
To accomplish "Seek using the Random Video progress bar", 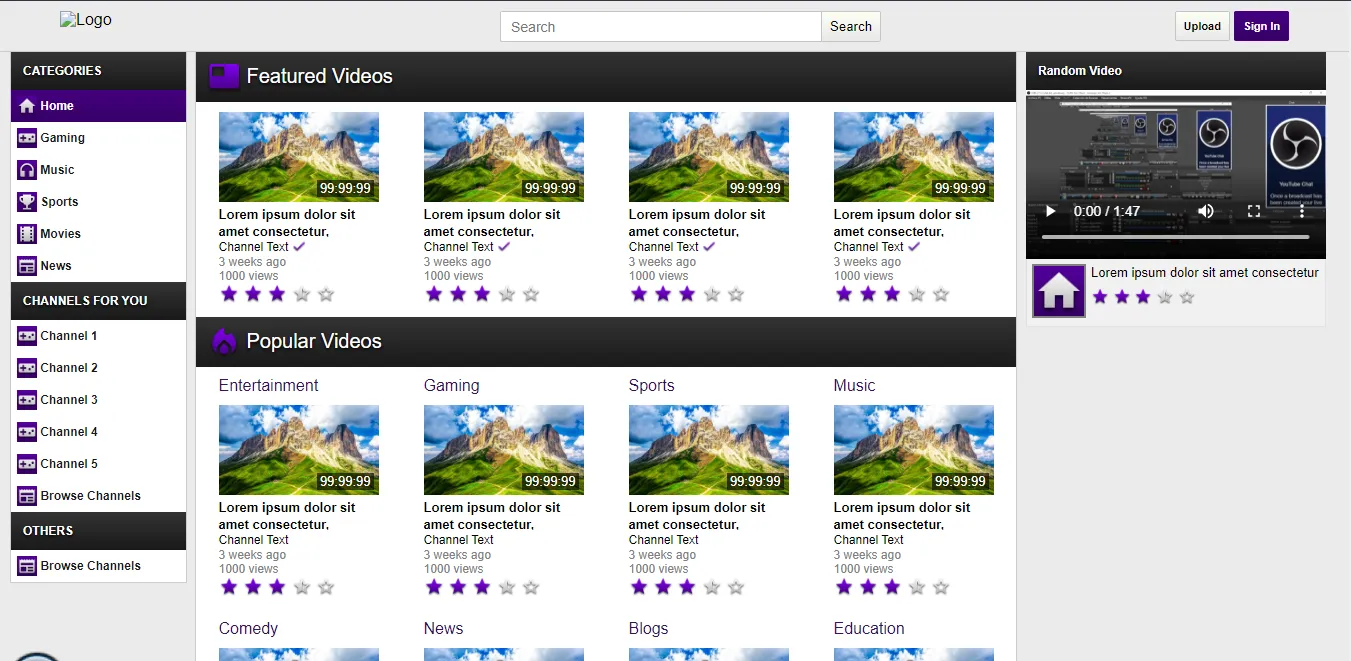I will pos(1175,237).
